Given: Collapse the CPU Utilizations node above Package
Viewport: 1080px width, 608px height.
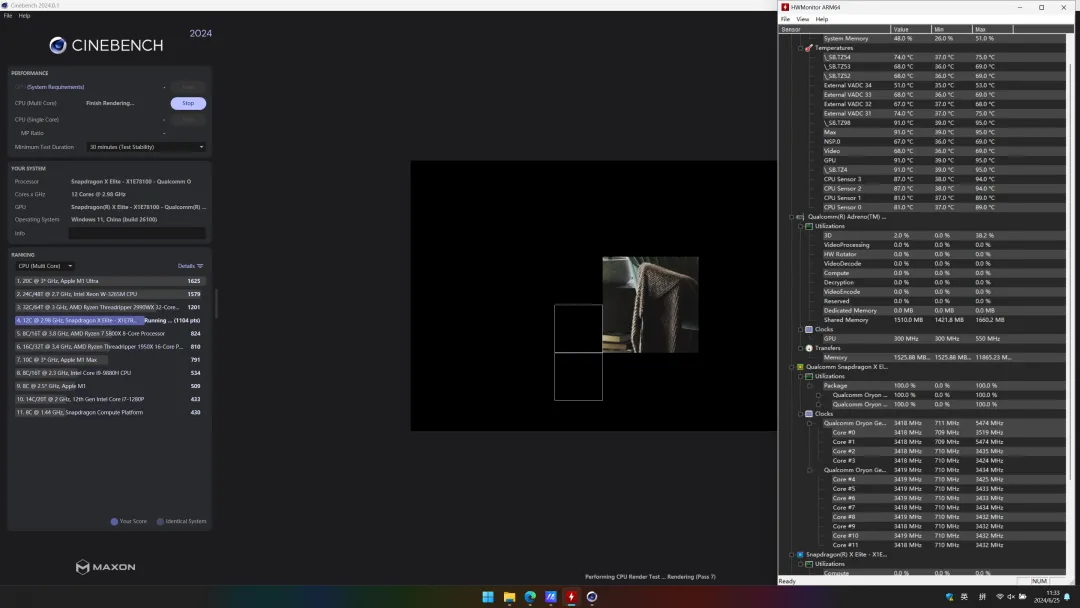Looking at the screenshot, I should tap(800, 376).
